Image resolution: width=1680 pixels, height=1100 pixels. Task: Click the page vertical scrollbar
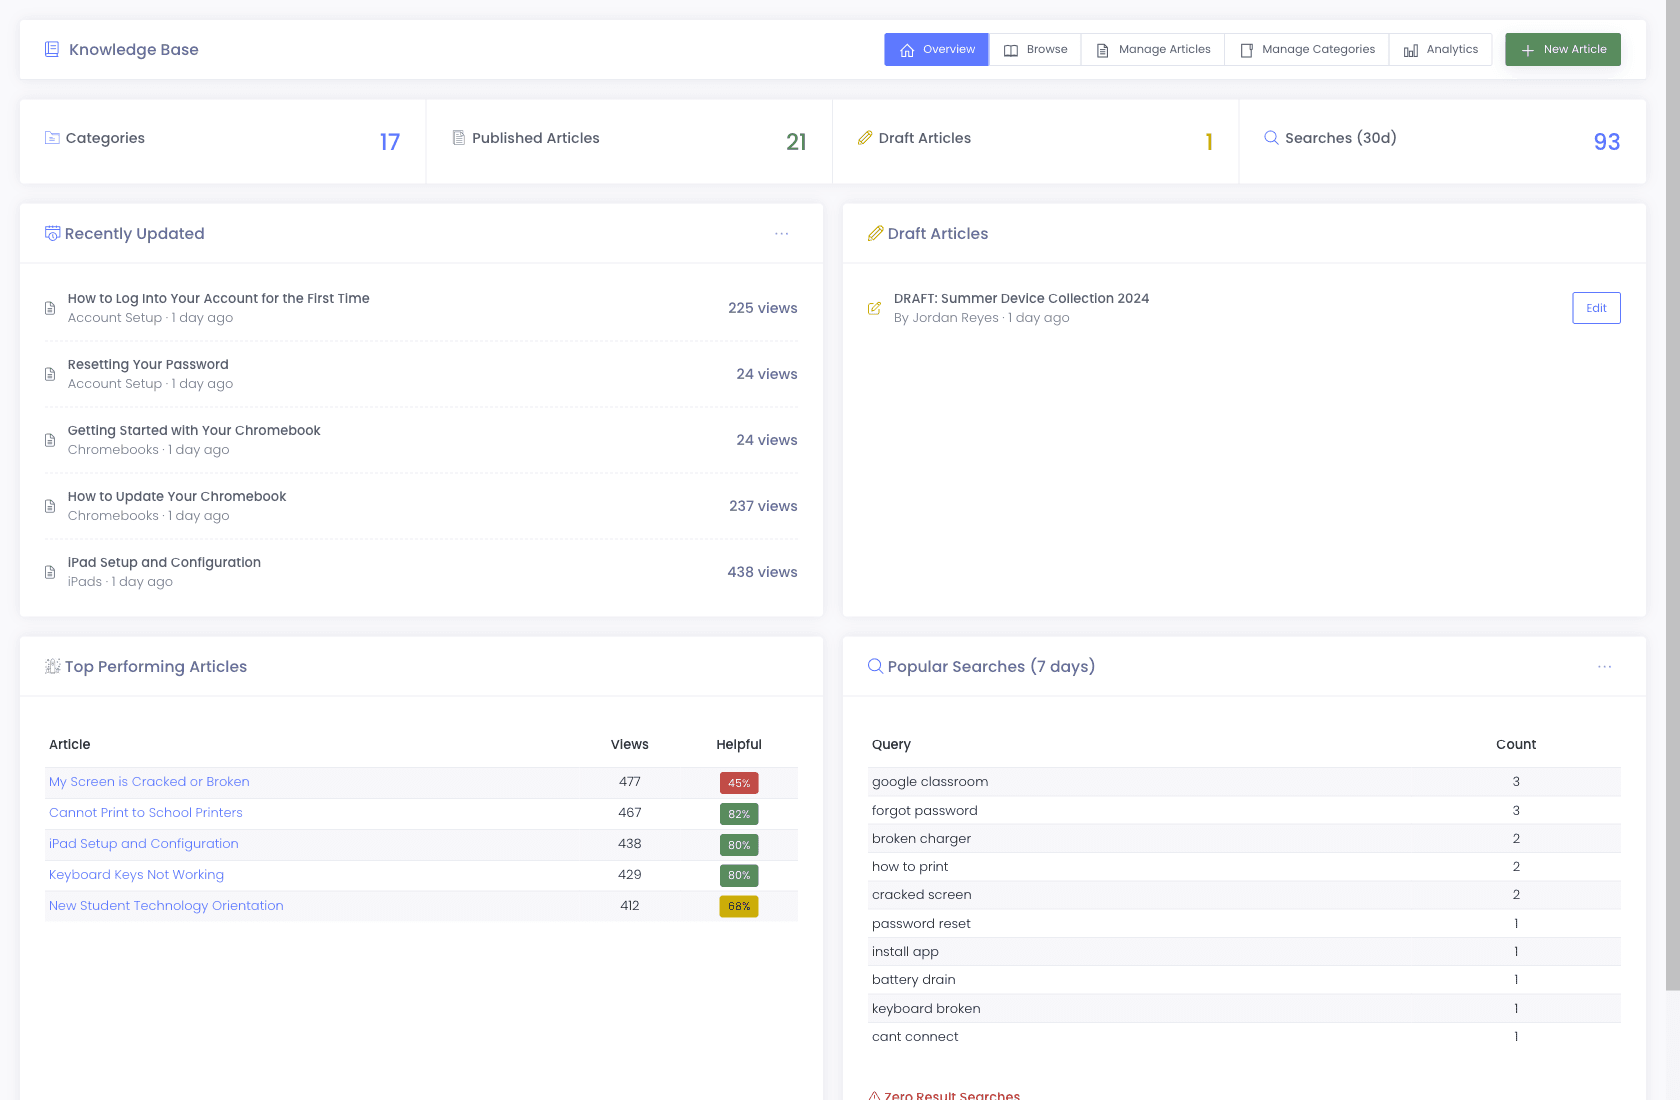pos(1672,495)
